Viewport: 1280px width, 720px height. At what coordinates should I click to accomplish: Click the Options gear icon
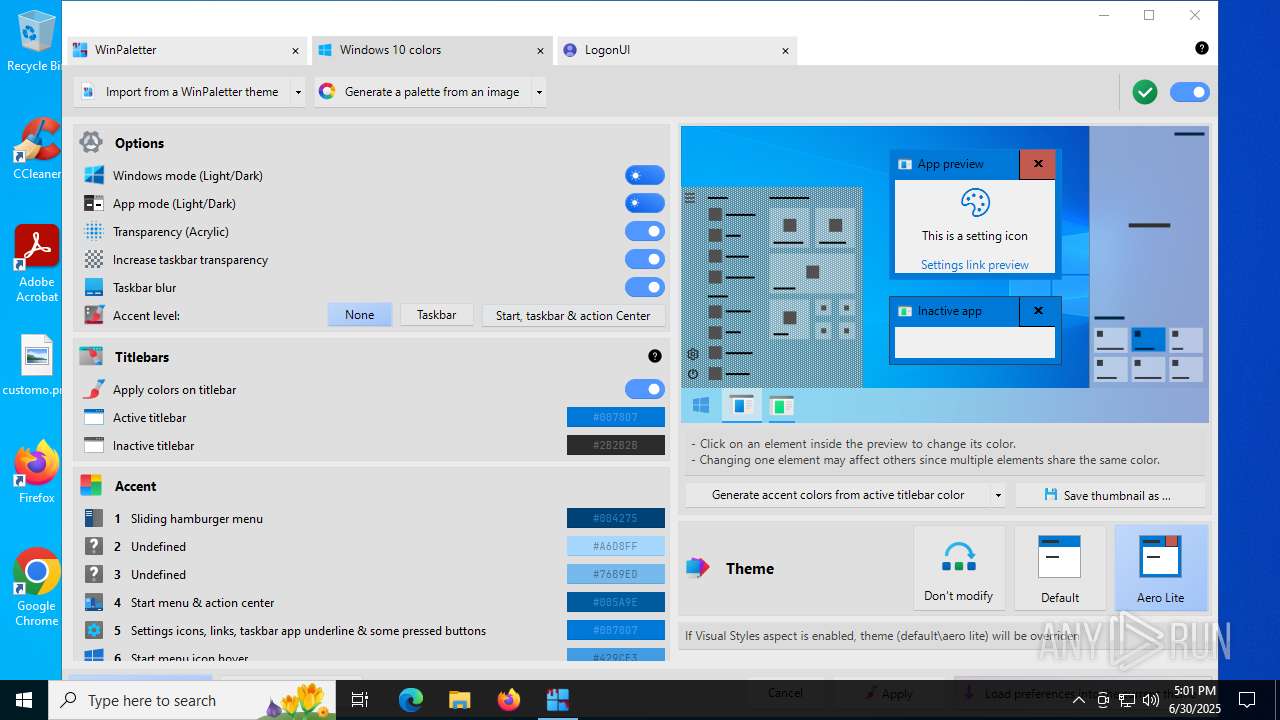point(91,142)
